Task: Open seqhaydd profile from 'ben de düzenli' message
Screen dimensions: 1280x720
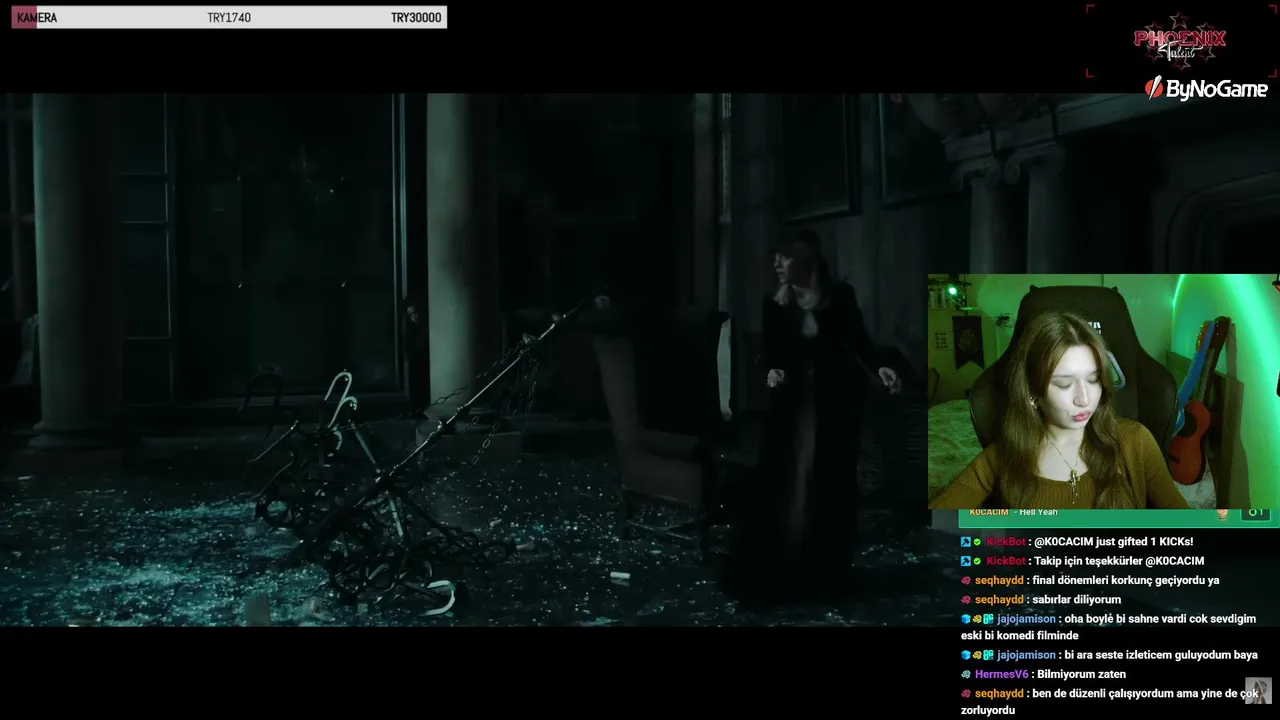Action: point(999,693)
